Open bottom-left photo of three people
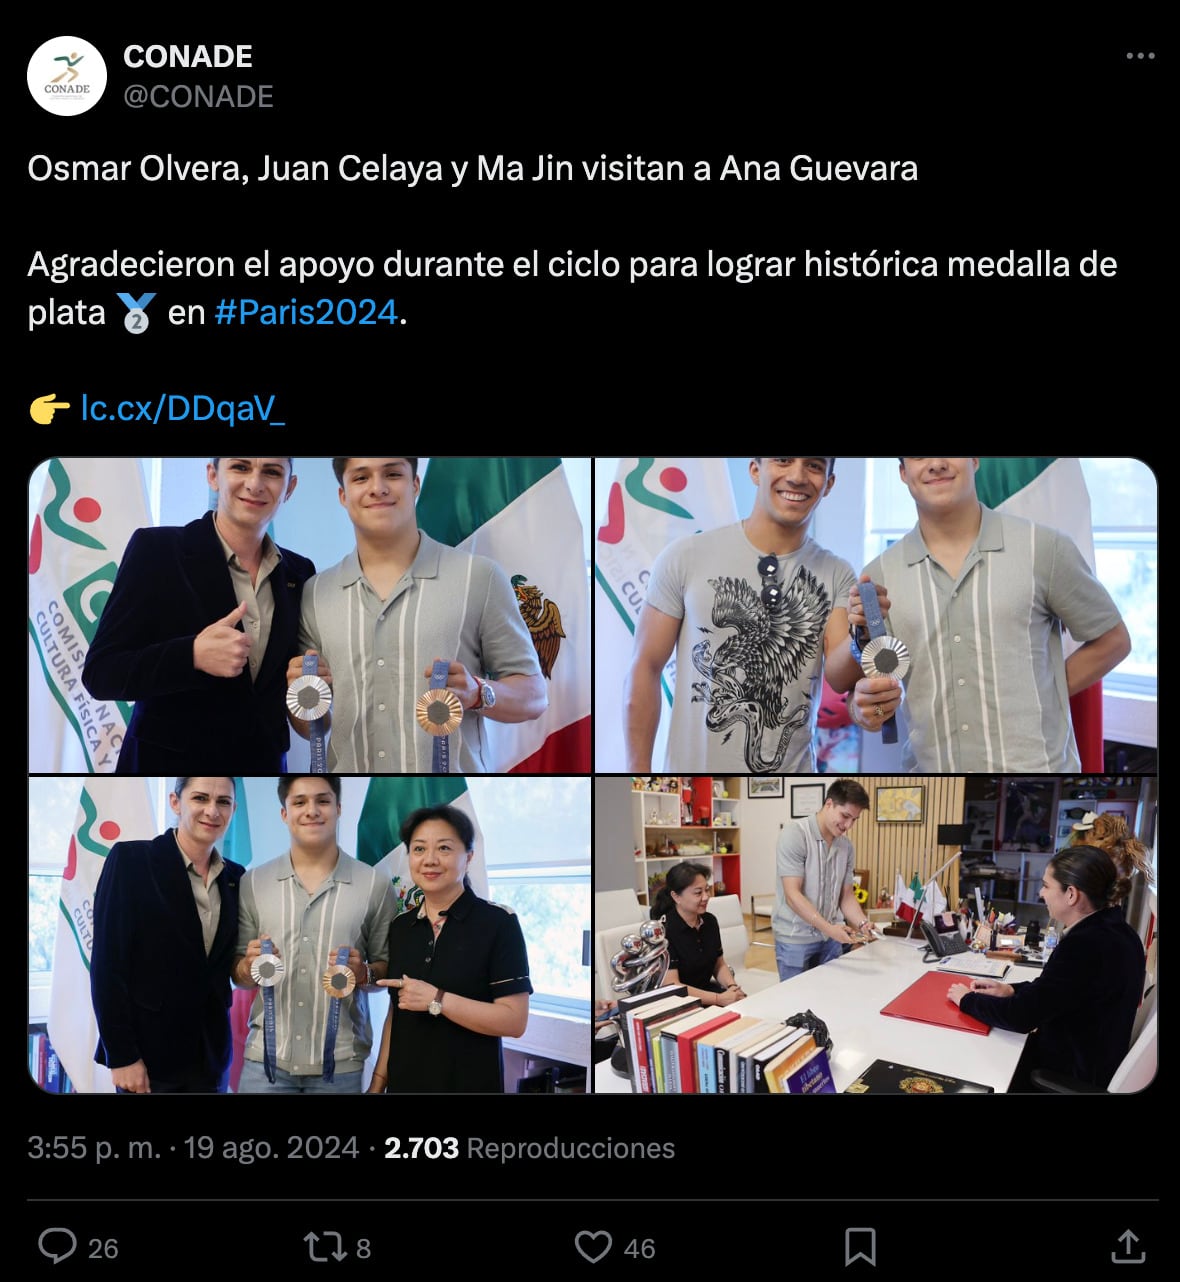 coord(309,935)
